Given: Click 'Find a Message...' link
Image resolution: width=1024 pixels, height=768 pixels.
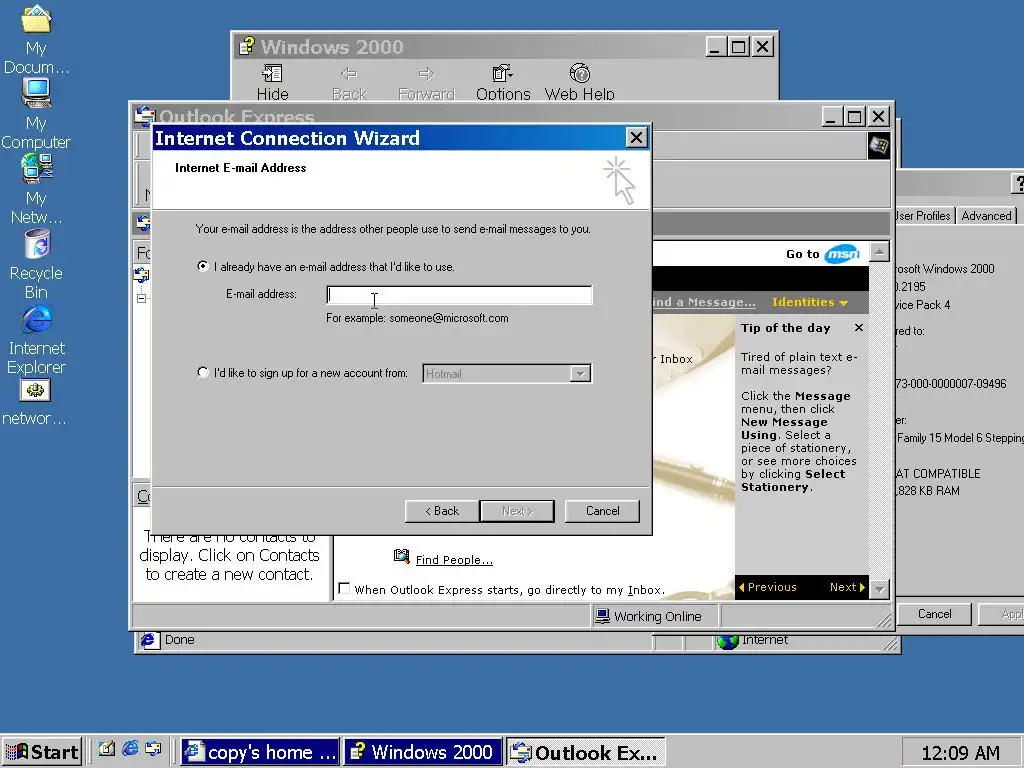Looking at the screenshot, I should pyautogui.click(x=704, y=302).
